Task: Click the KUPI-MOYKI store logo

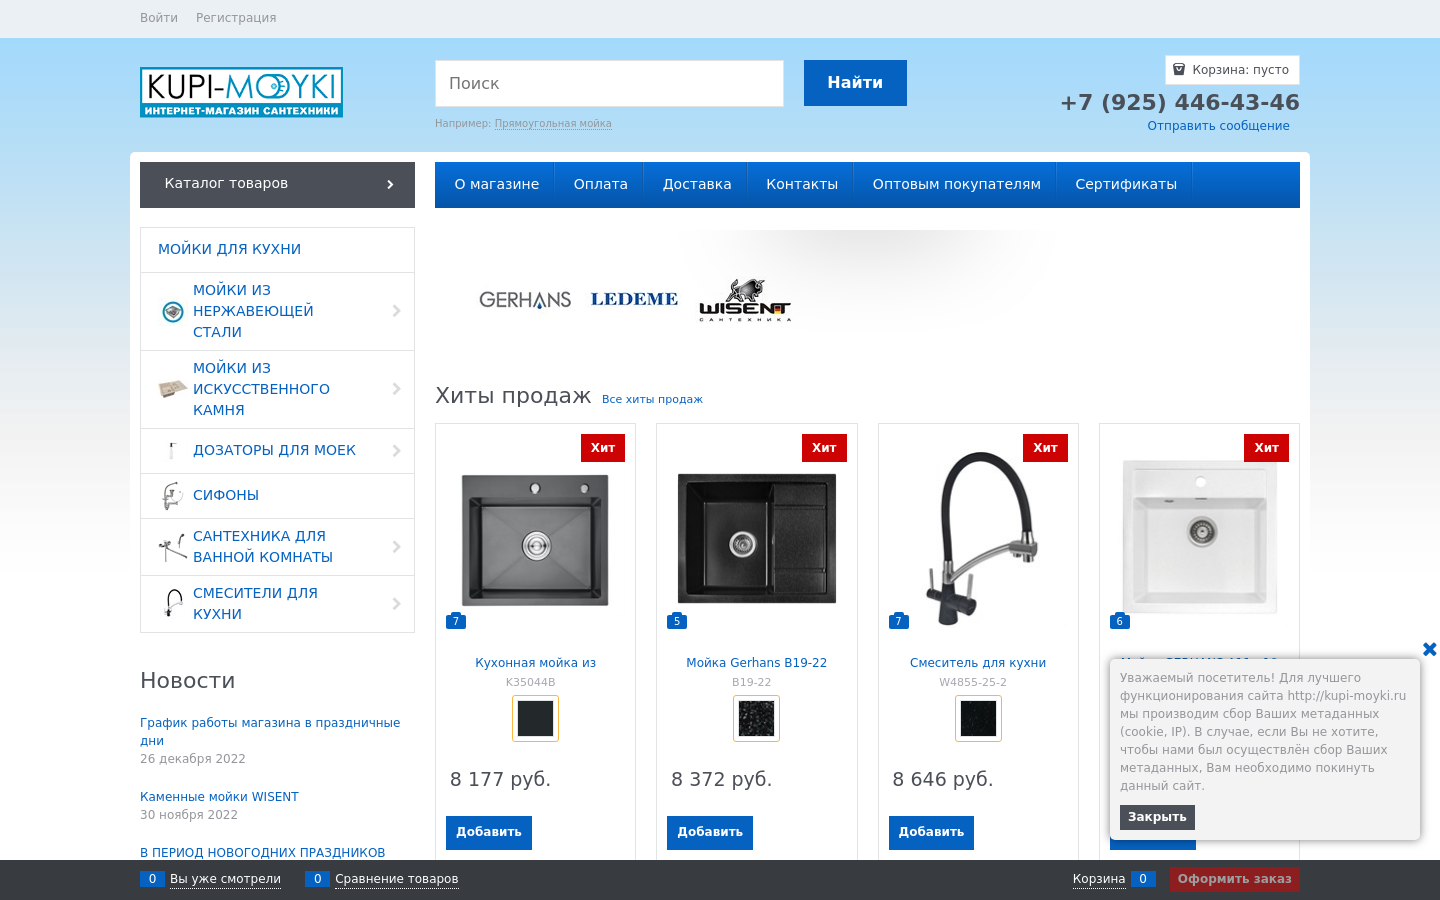Action: tap(241, 92)
